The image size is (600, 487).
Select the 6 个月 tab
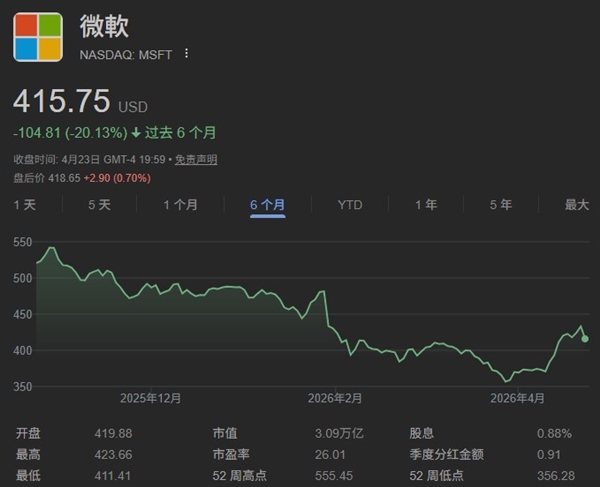[x=267, y=204]
